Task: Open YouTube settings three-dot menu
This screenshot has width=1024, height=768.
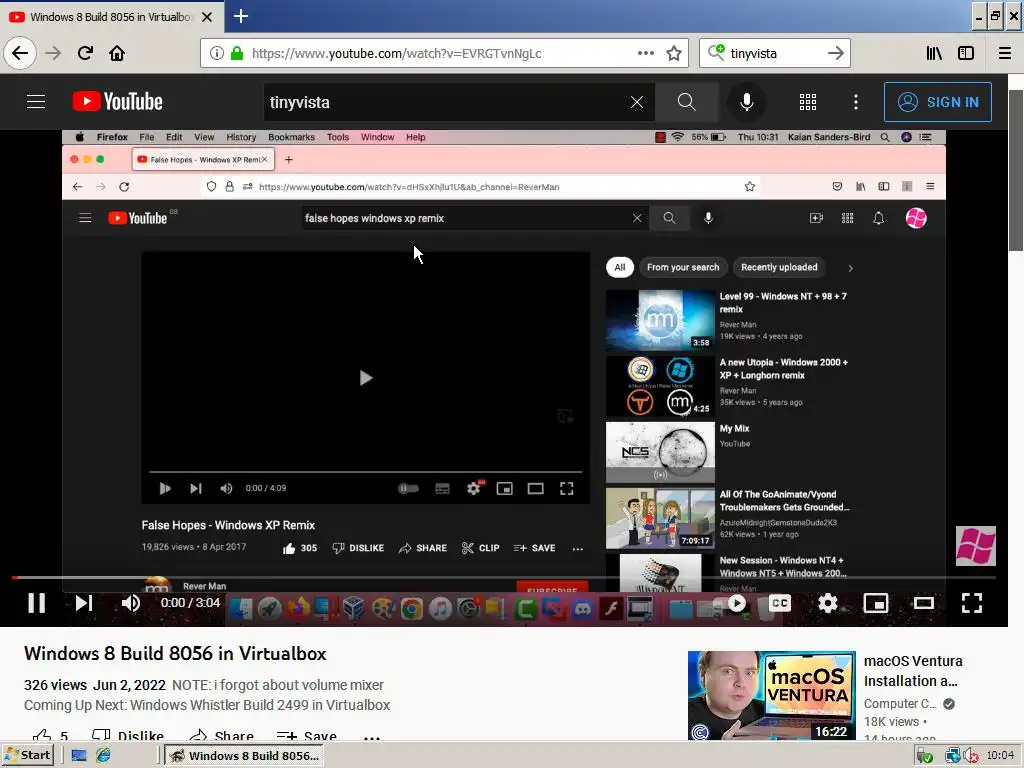Action: tap(856, 102)
